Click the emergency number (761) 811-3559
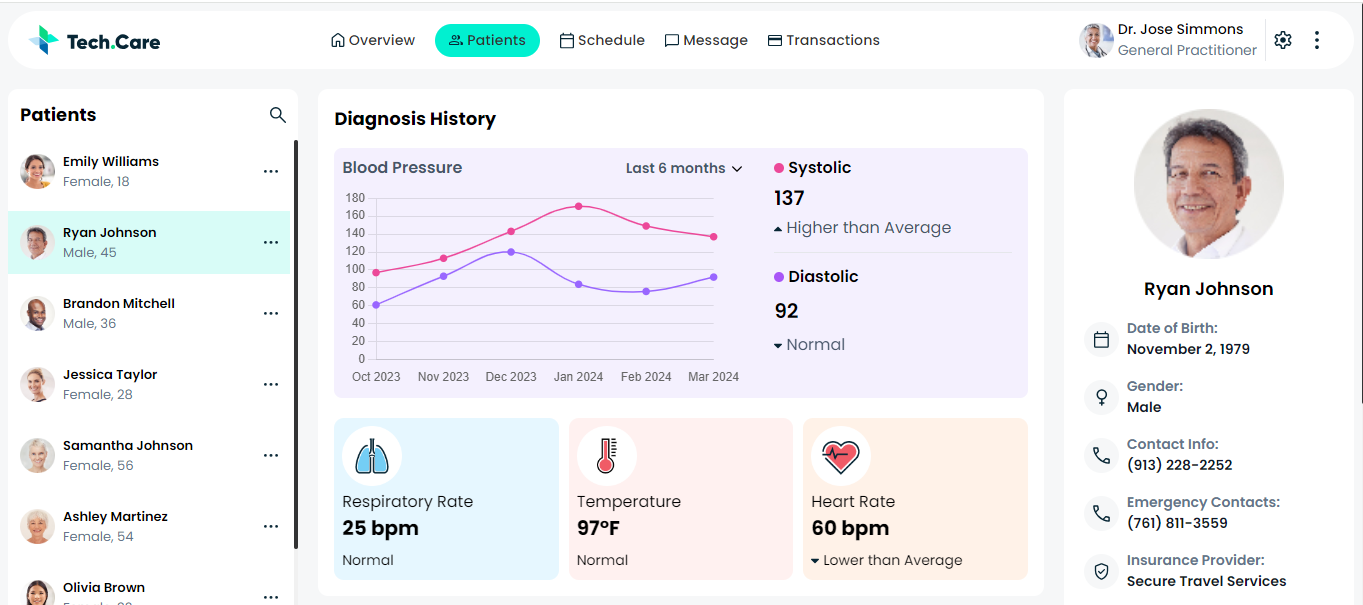This screenshot has width=1363, height=605. click(1177, 523)
